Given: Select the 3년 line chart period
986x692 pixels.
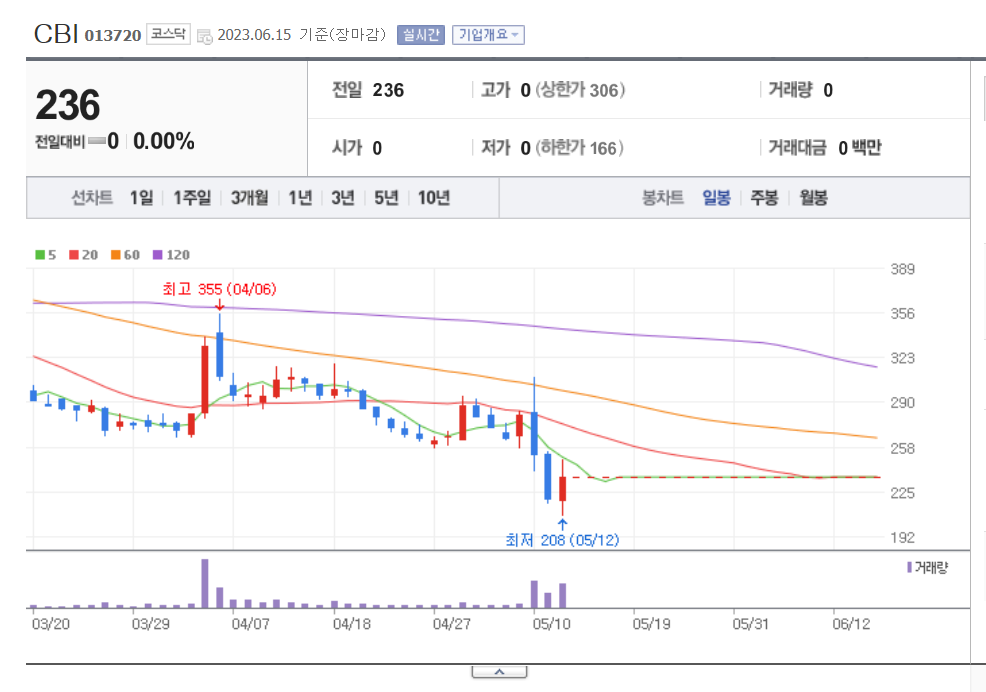Looking at the screenshot, I should [x=343, y=198].
